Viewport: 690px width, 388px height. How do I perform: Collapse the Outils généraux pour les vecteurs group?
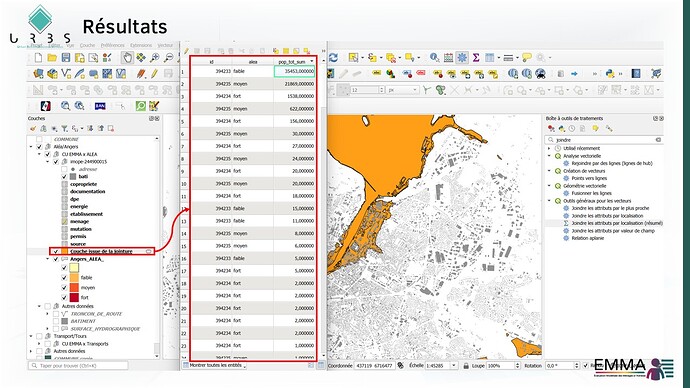tap(549, 201)
